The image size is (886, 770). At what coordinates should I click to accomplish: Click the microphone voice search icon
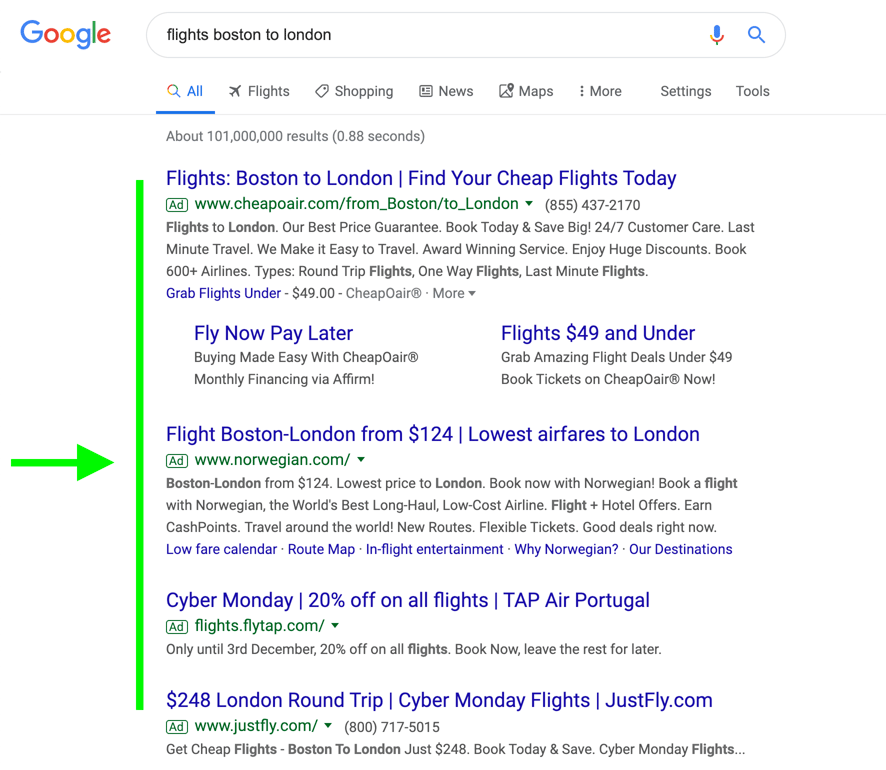point(716,35)
